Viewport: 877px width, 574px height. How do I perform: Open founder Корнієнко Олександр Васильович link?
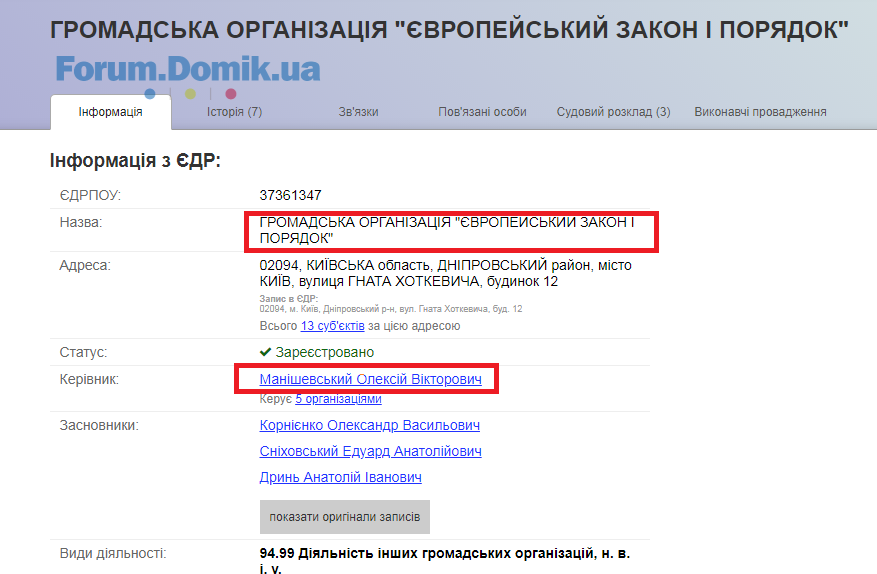point(369,426)
